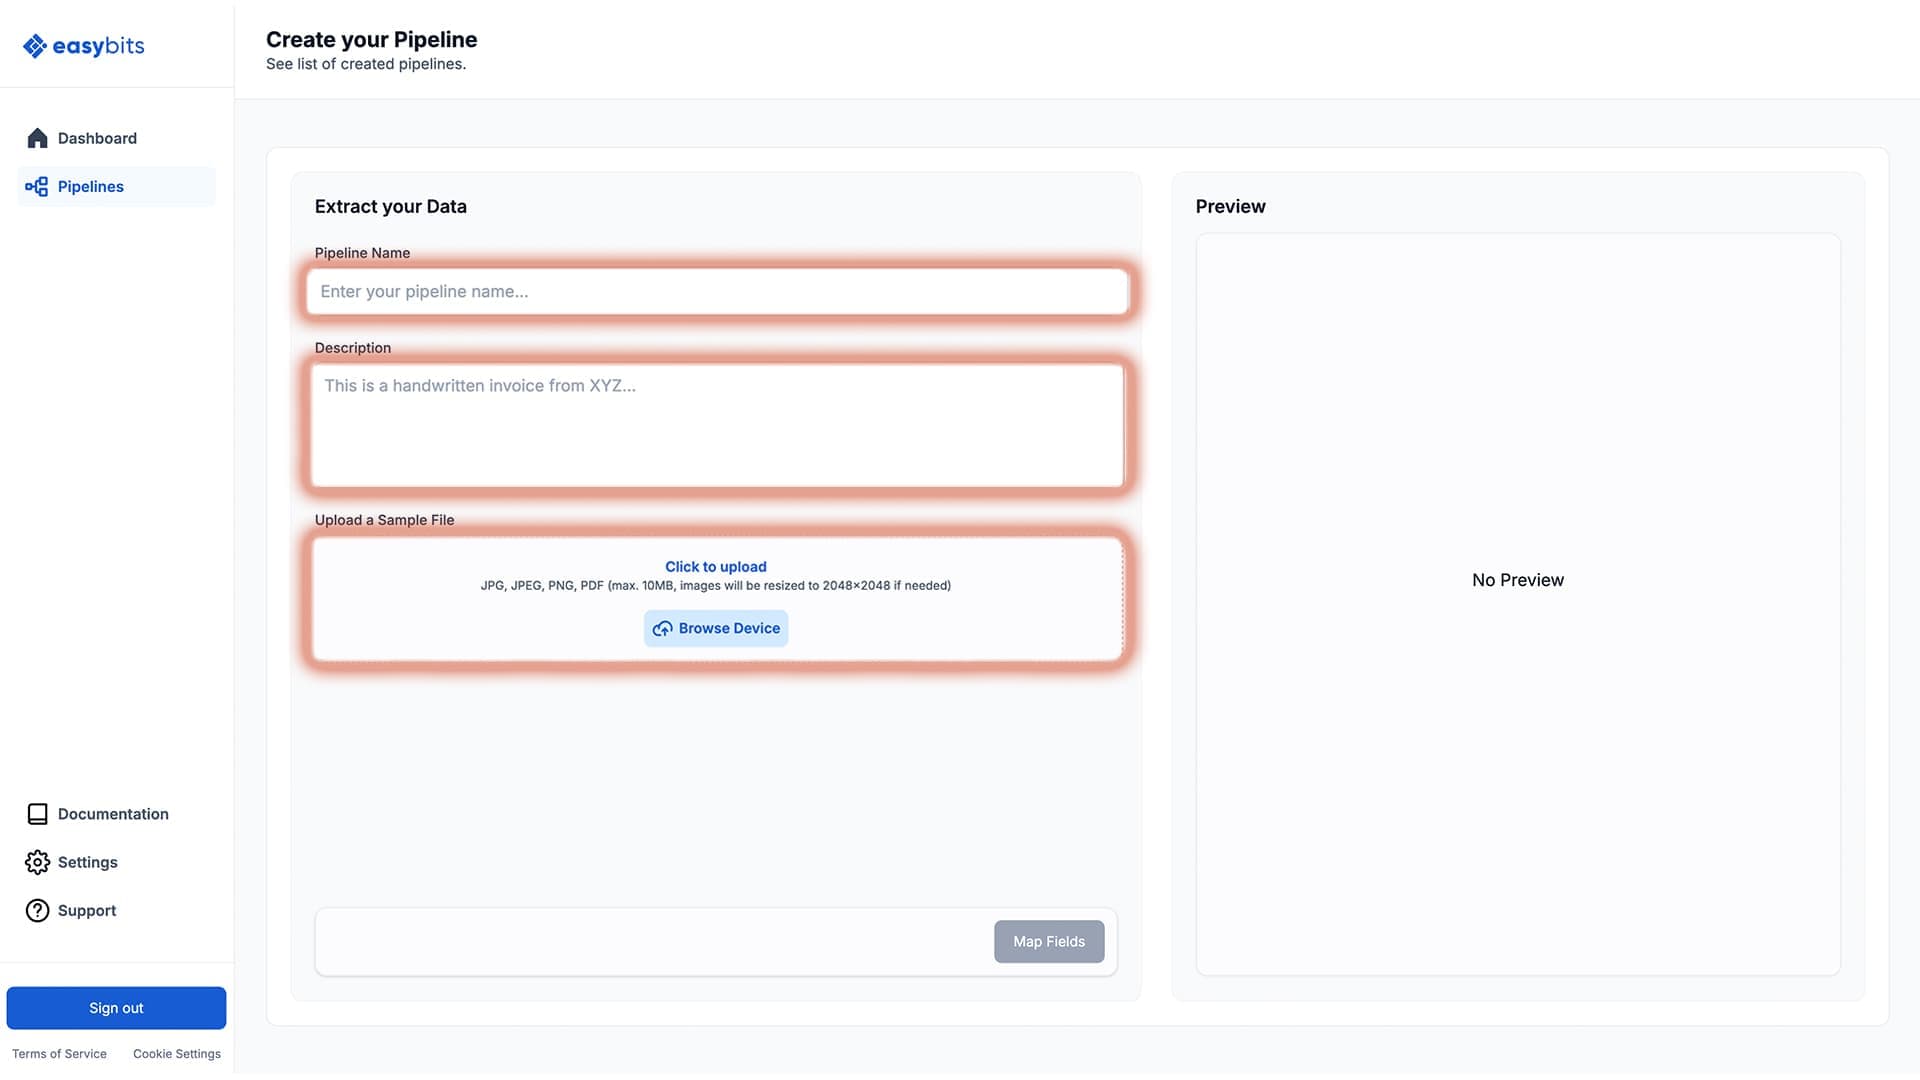The image size is (1920, 1080).
Task: Click the Settings gear icon
Action: pos(37,862)
